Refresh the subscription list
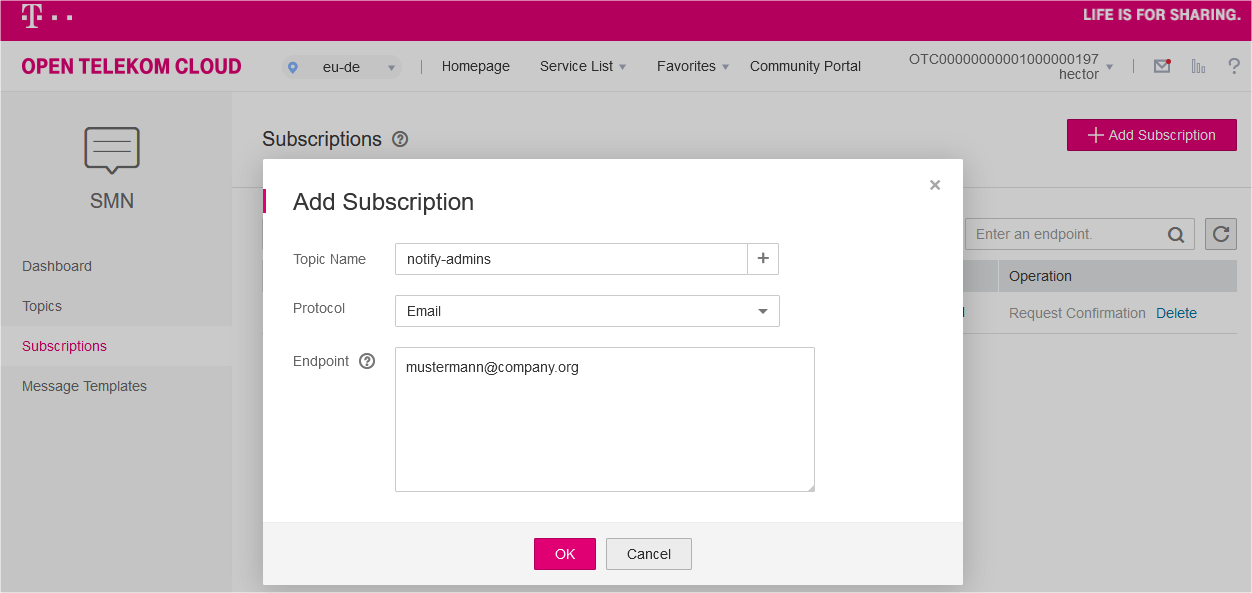This screenshot has height=593, width=1252. [x=1220, y=234]
